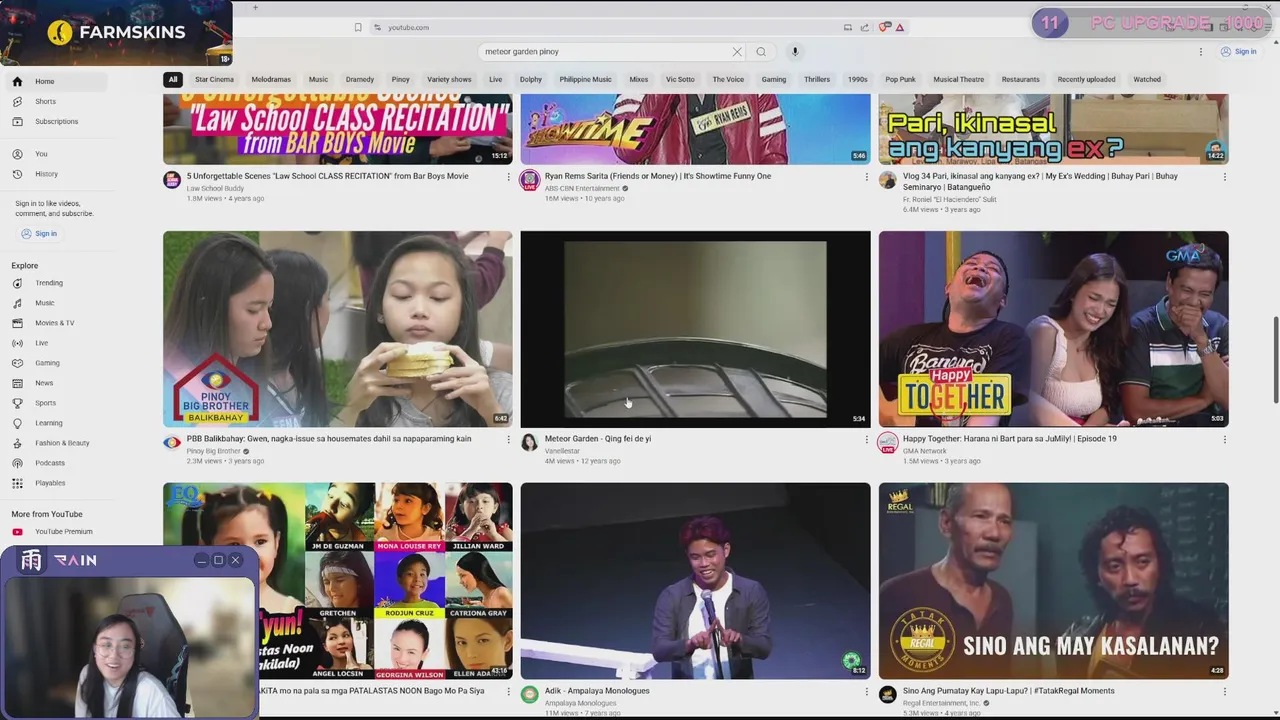Viewport: 1280px width, 720px height.
Task: Open options for Patalastas Noon video
Action: tap(508, 691)
